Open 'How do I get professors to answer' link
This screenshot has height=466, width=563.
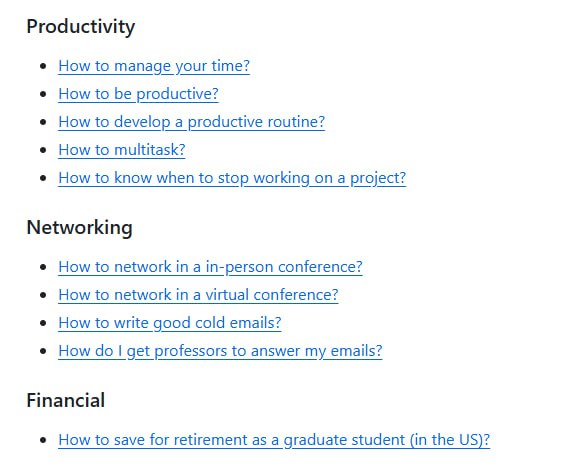220,351
